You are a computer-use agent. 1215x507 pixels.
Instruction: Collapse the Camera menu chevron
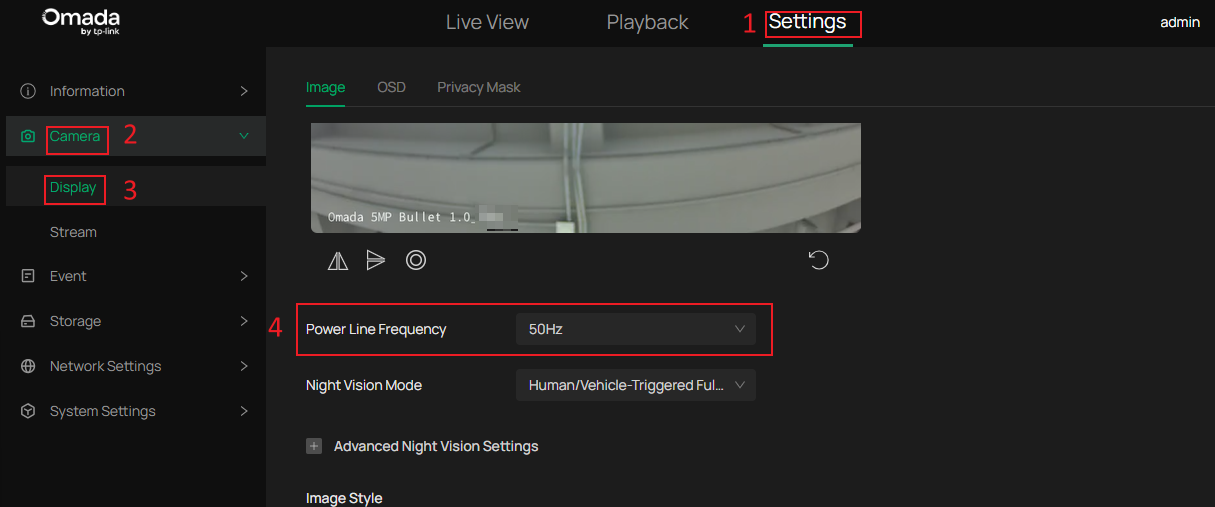click(244, 136)
